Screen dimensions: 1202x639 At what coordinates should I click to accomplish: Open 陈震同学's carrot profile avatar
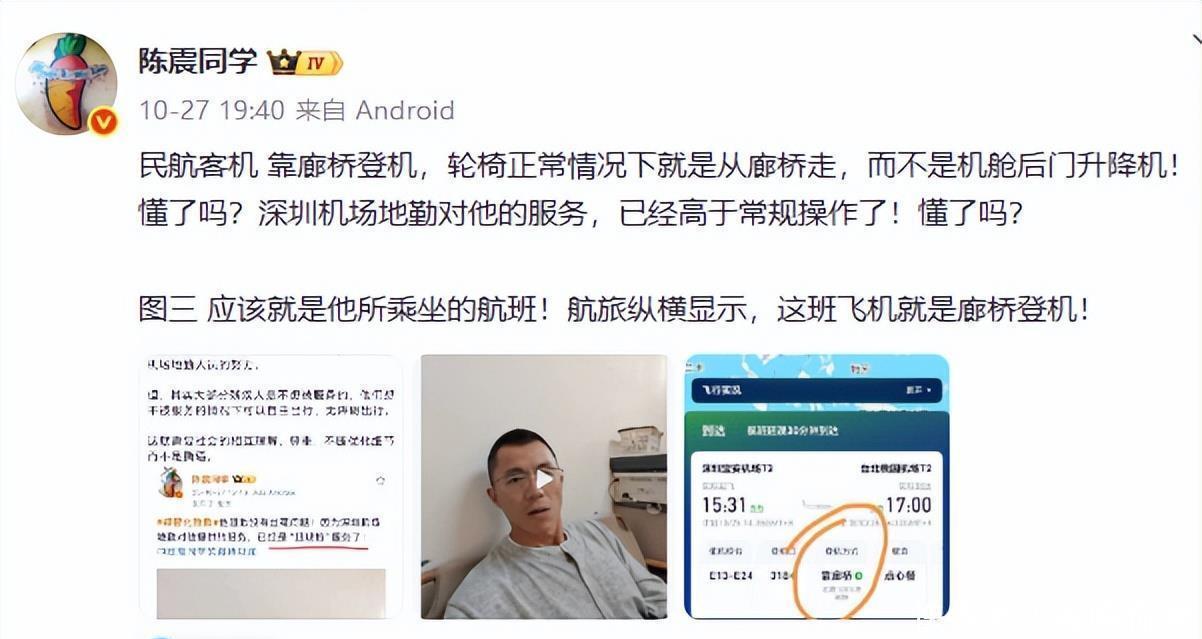tap(66, 83)
